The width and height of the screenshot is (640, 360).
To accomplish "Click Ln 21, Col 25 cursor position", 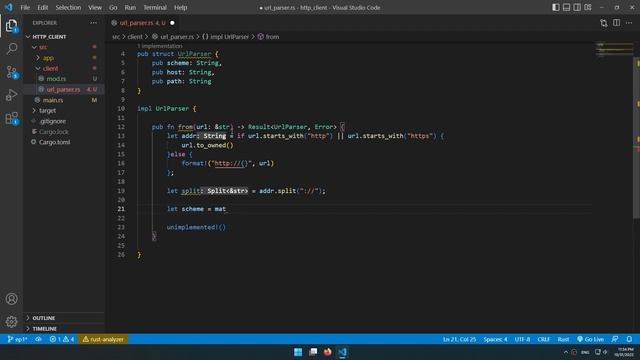I will click(x=459, y=339).
